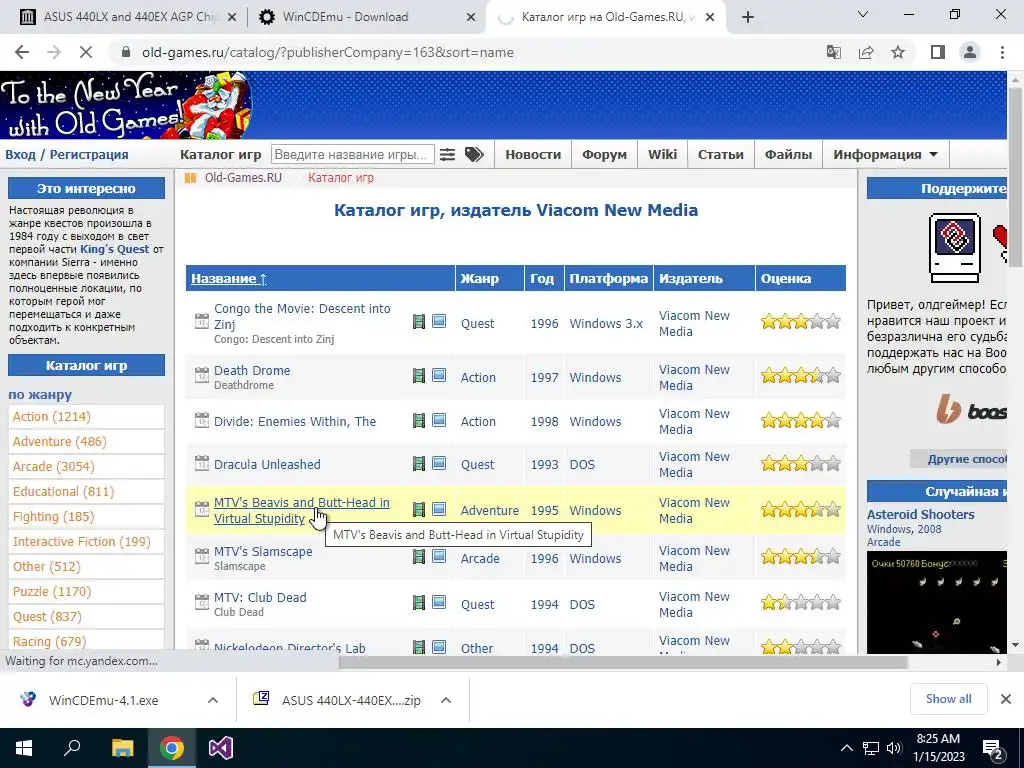Click the Каталог игр nav label
The height and width of the screenshot is (768, 1024).
[x=221, y=155]
